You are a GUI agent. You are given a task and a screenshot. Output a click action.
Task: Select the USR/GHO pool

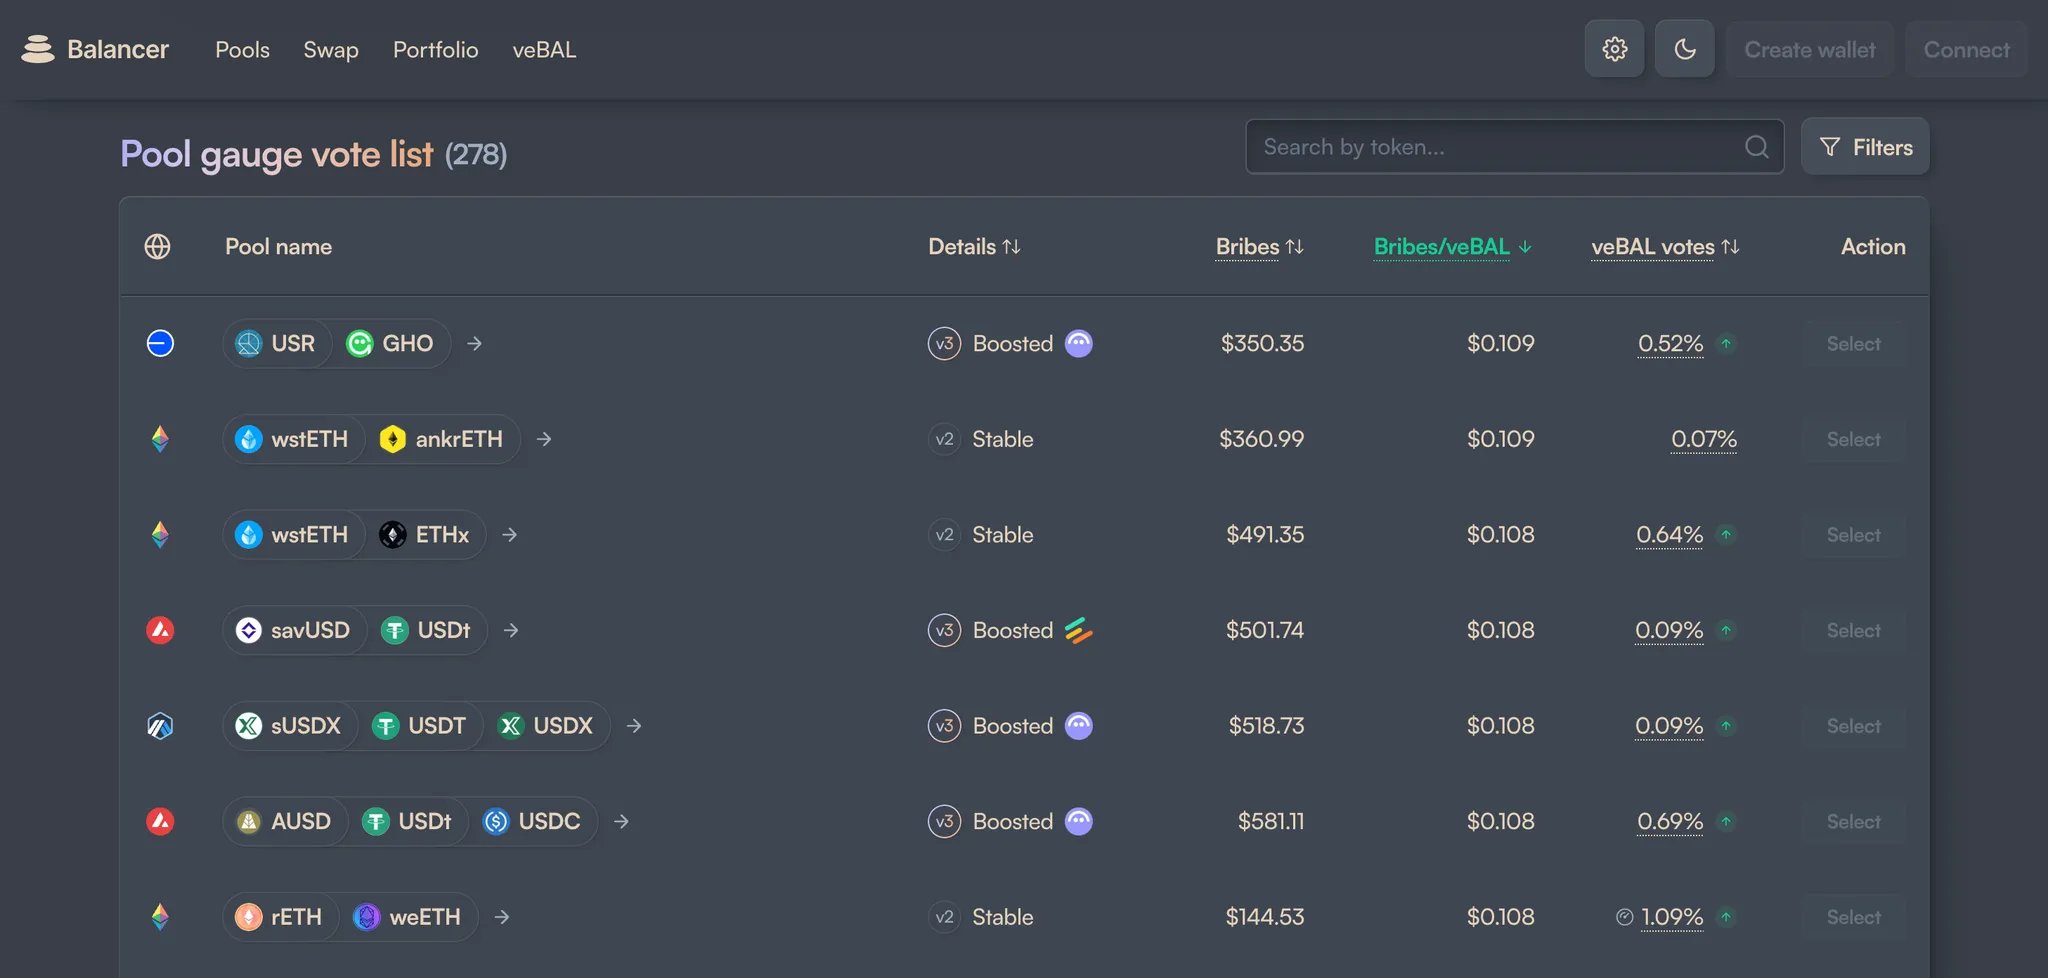coord(1854,343)
